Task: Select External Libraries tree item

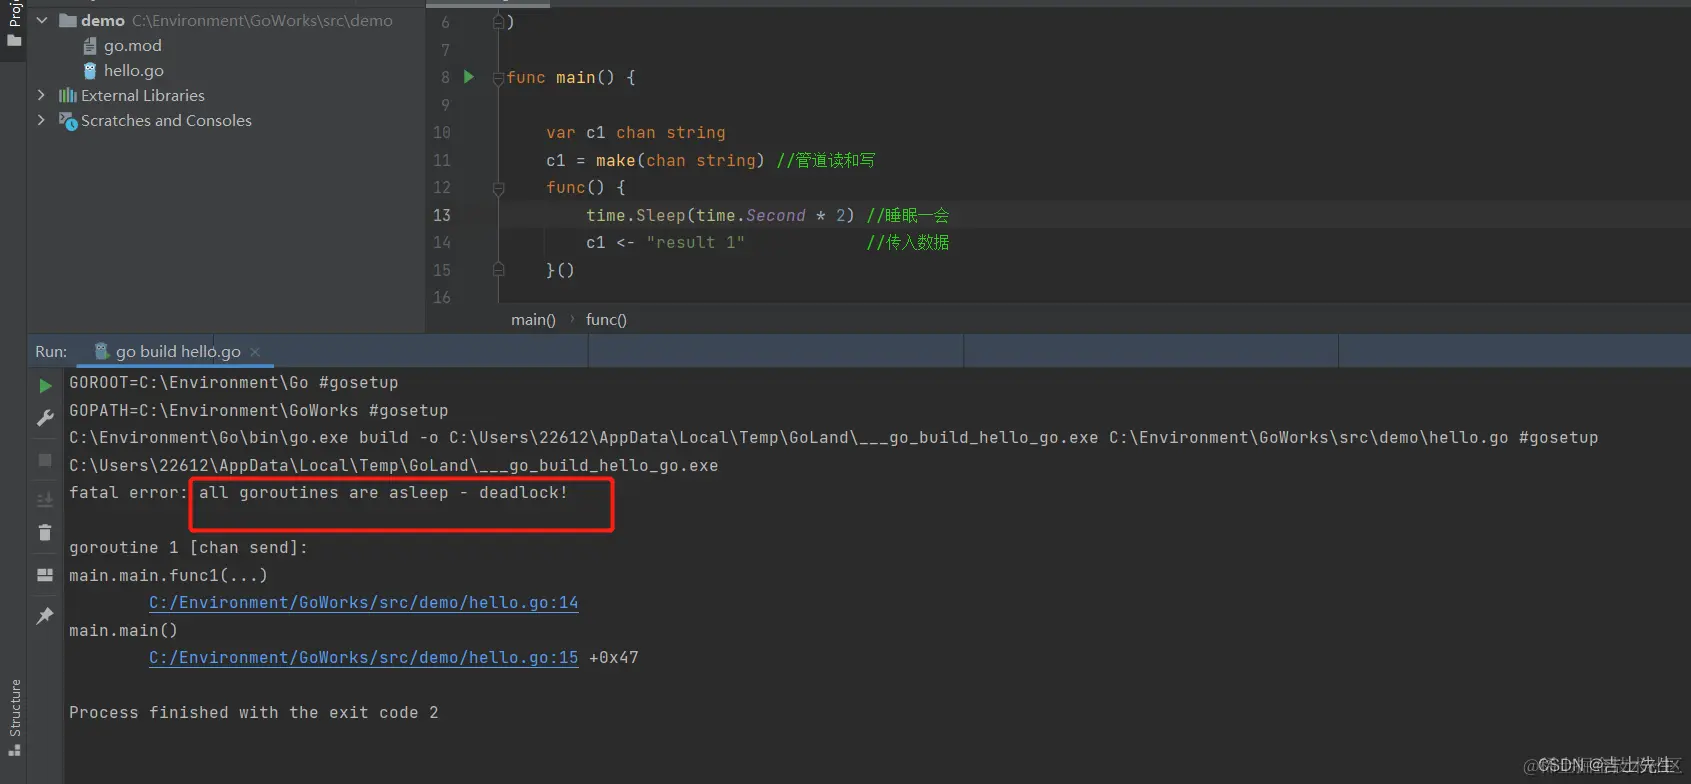Action: pyautogui.click(x=143, y=96)
